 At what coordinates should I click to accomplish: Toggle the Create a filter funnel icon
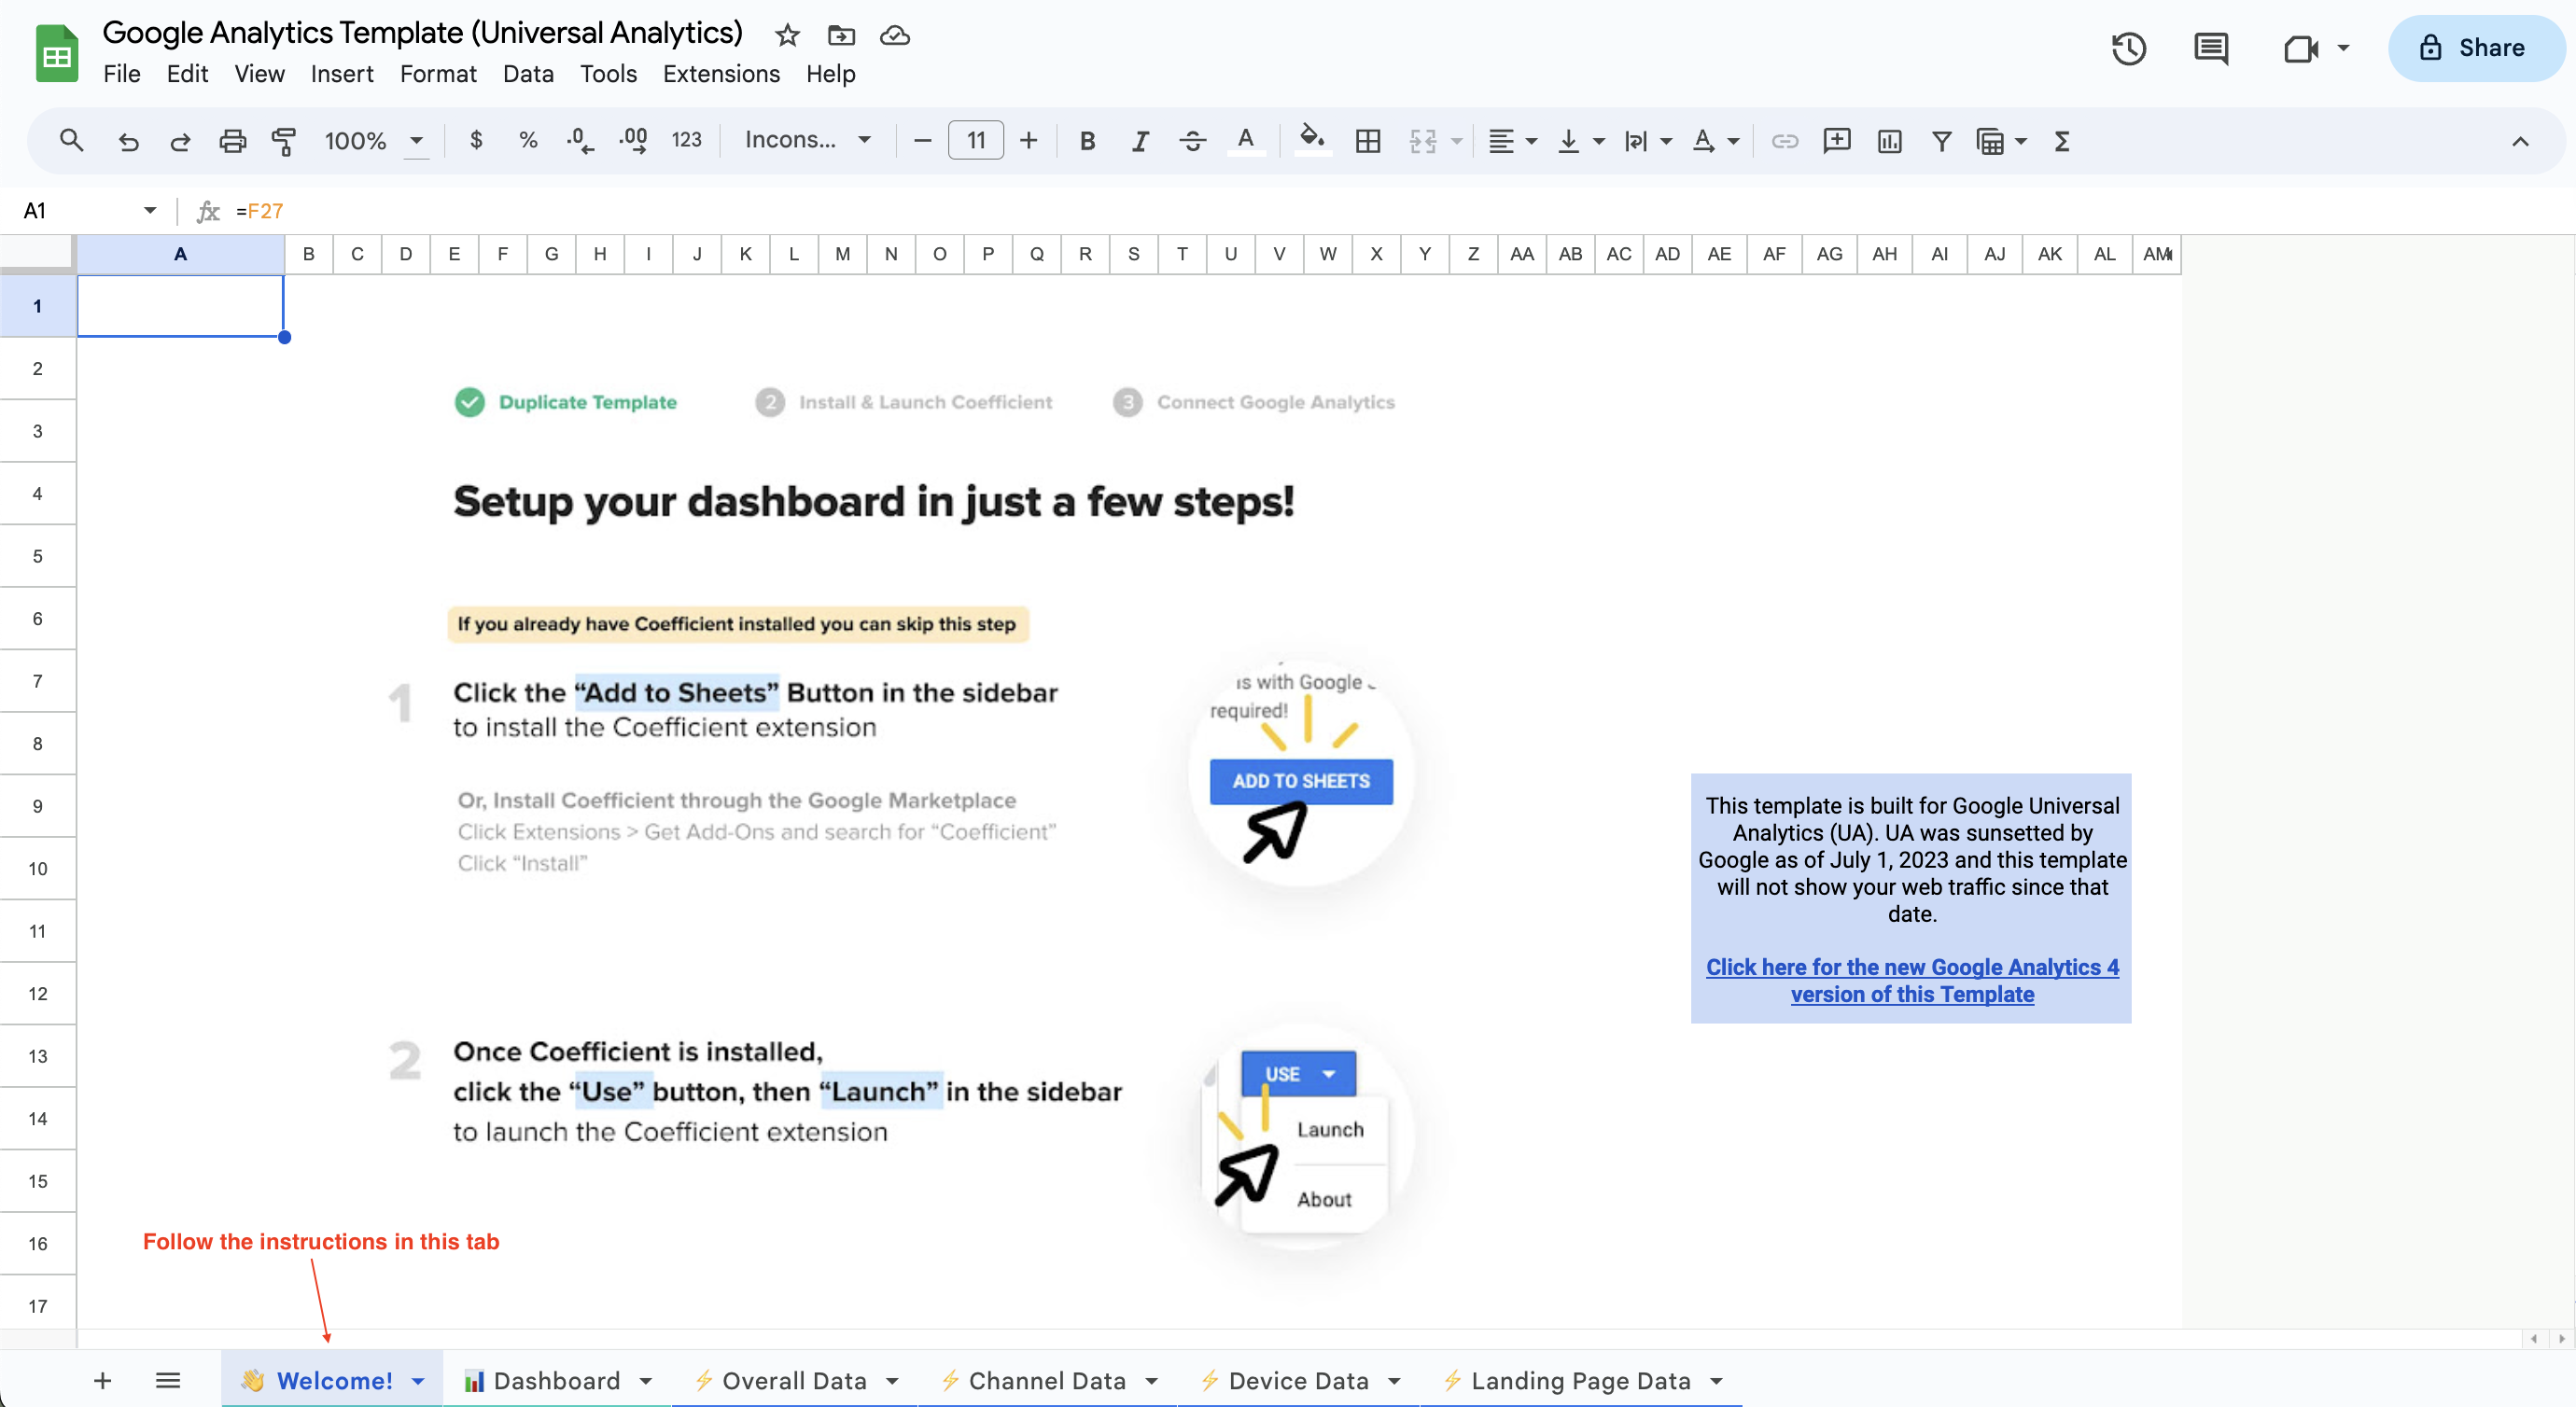coord(1941,141)
